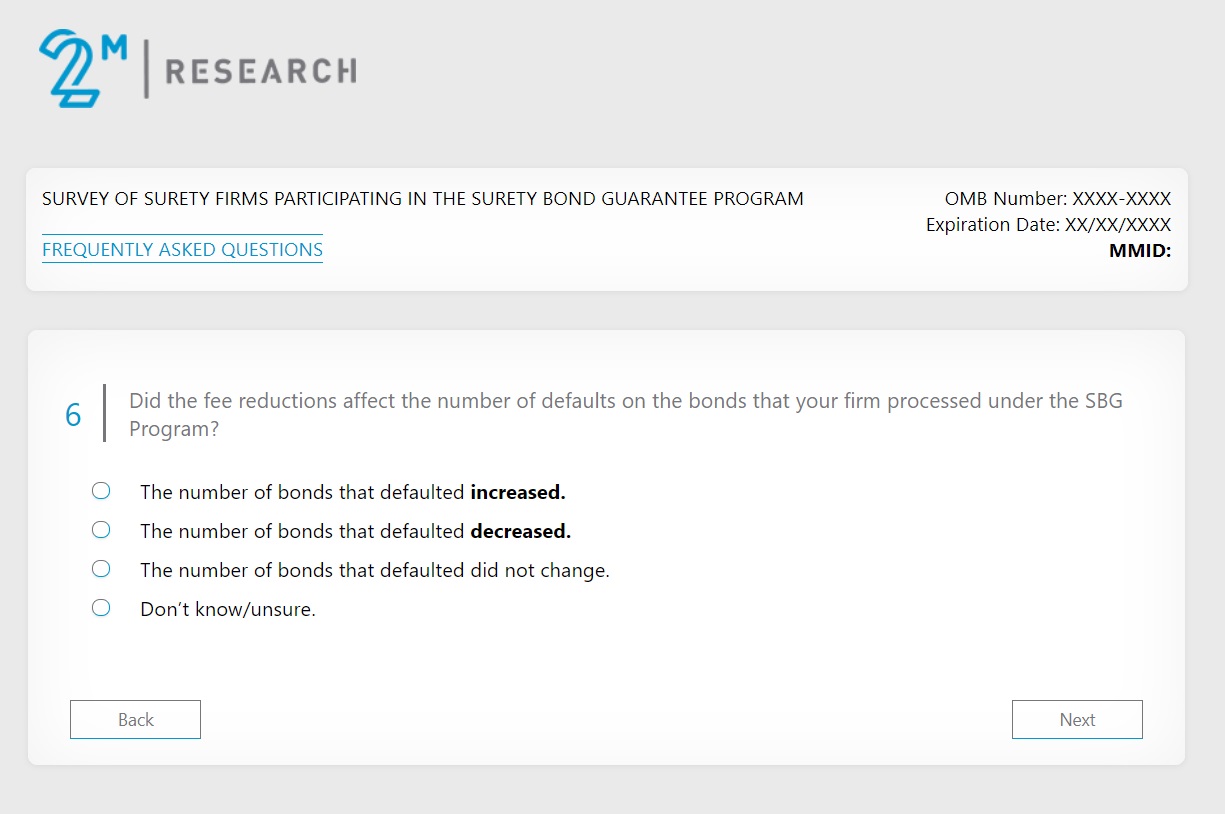Click the blue question number 6
Image resolution: width=1225 pixels, height=814 pixels.
73,415
